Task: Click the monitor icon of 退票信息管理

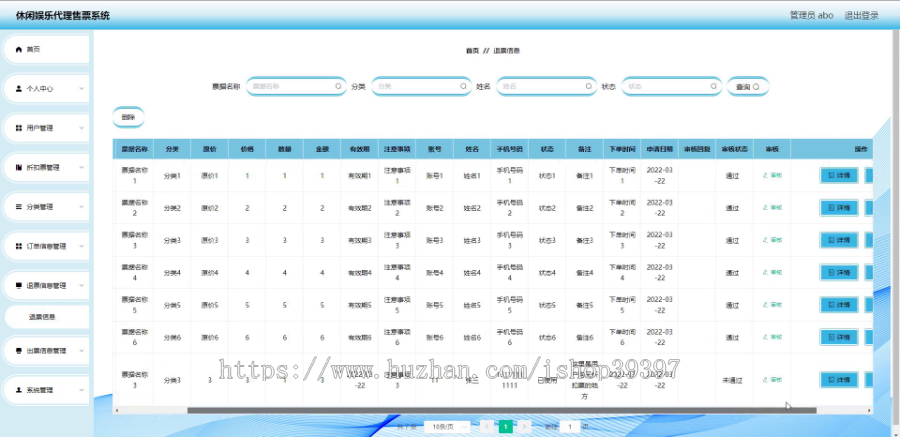Action: pyautogui.click(x=18, y=285)
